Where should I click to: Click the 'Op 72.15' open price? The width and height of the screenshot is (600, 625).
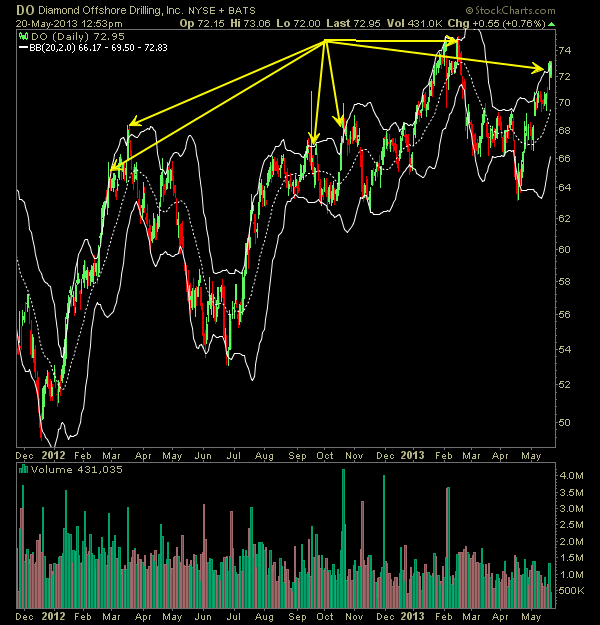[x=203, y=24]
